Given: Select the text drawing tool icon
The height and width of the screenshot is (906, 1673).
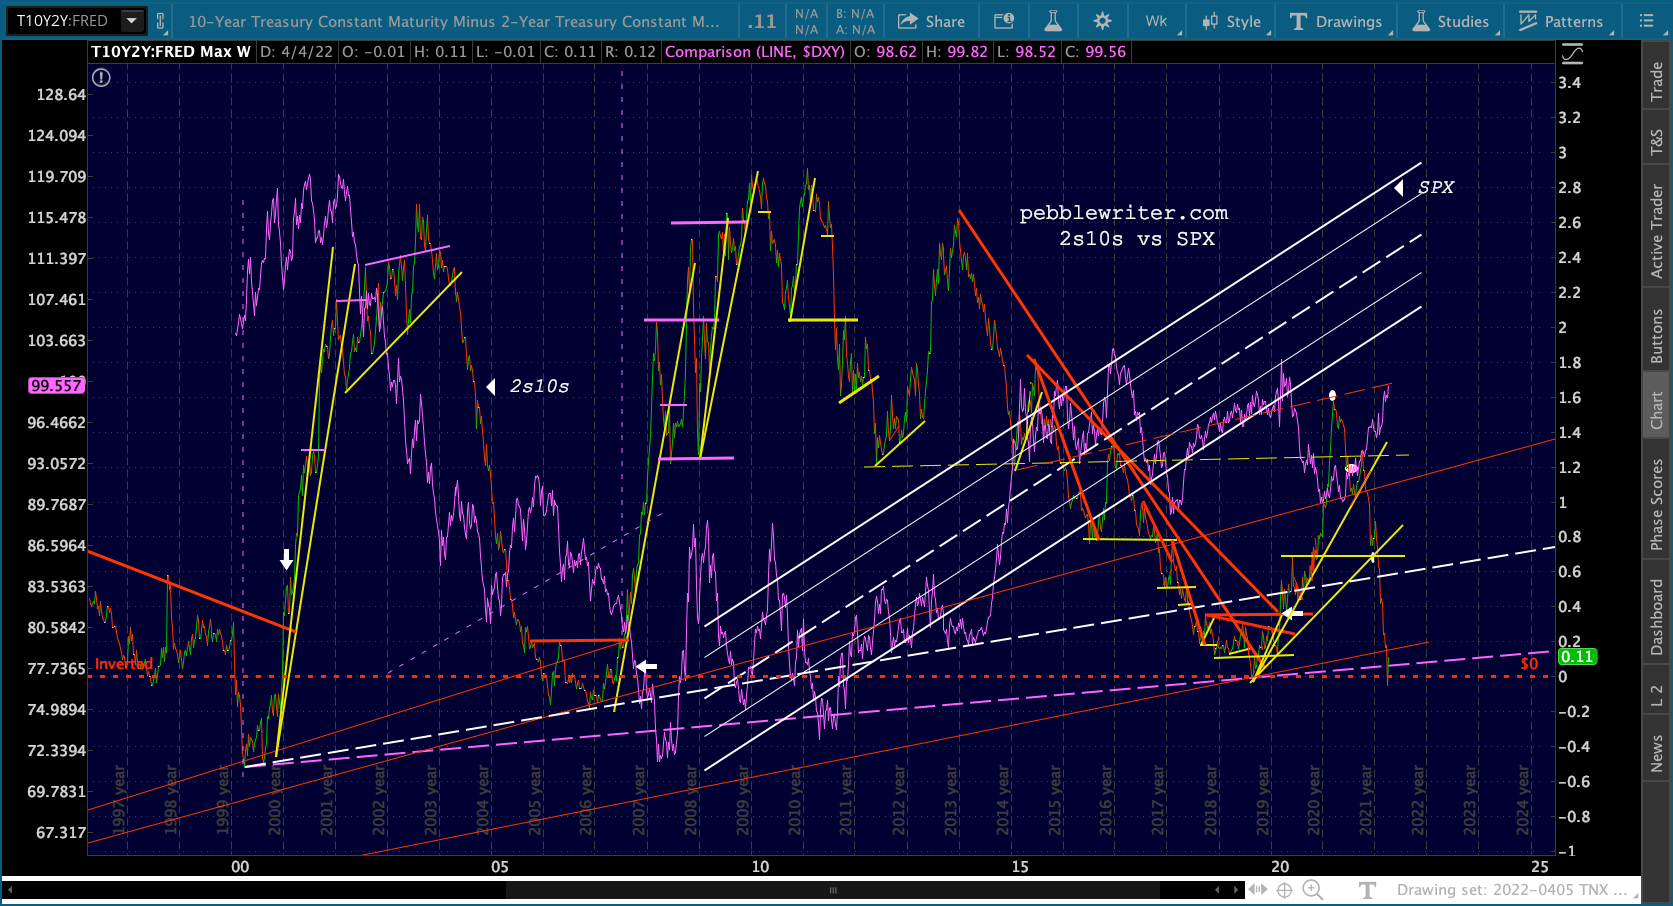Looking at the screenshot, I should click(1368, 890).
